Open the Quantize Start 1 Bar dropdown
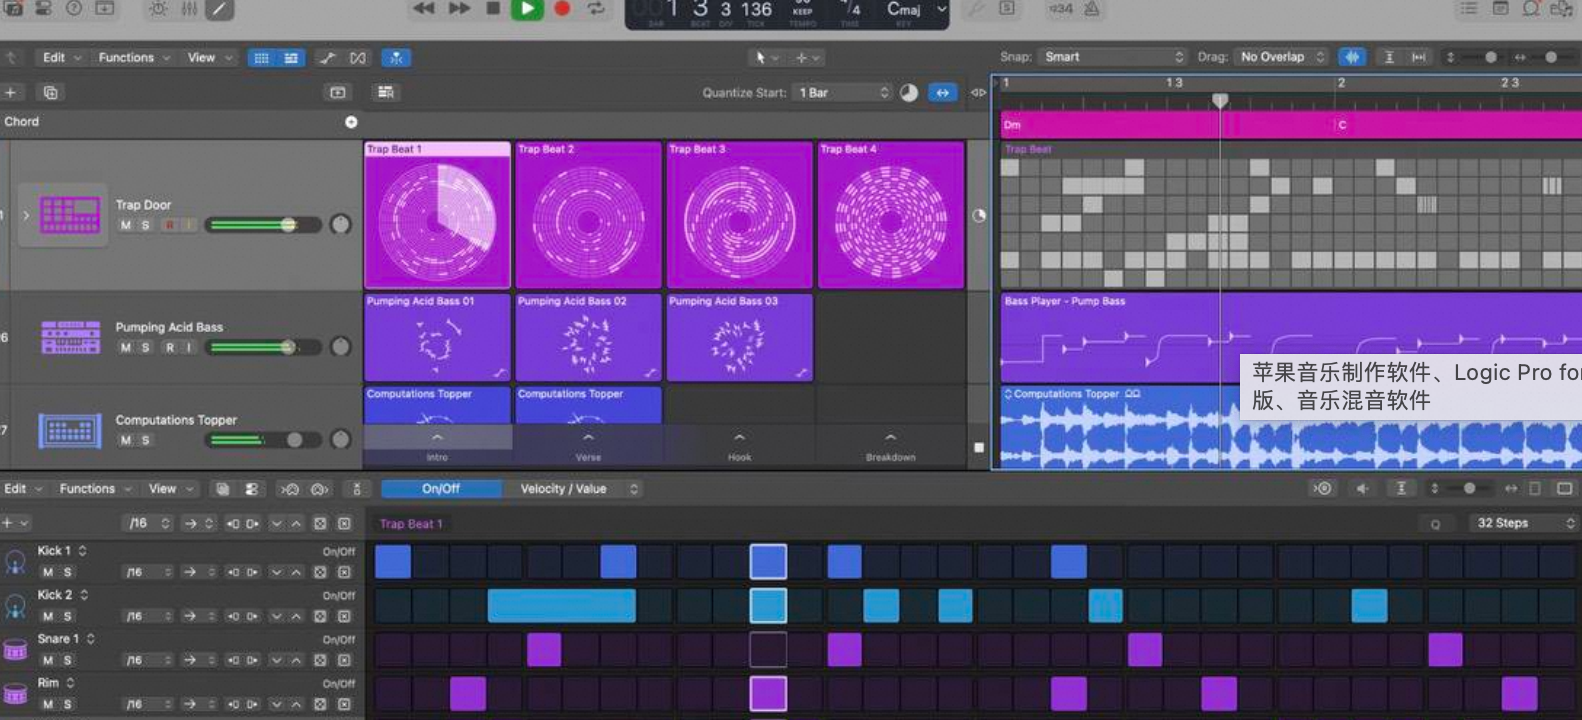Image resolution: width=1582 pixels, height=720 pixels. click(842, 93)
